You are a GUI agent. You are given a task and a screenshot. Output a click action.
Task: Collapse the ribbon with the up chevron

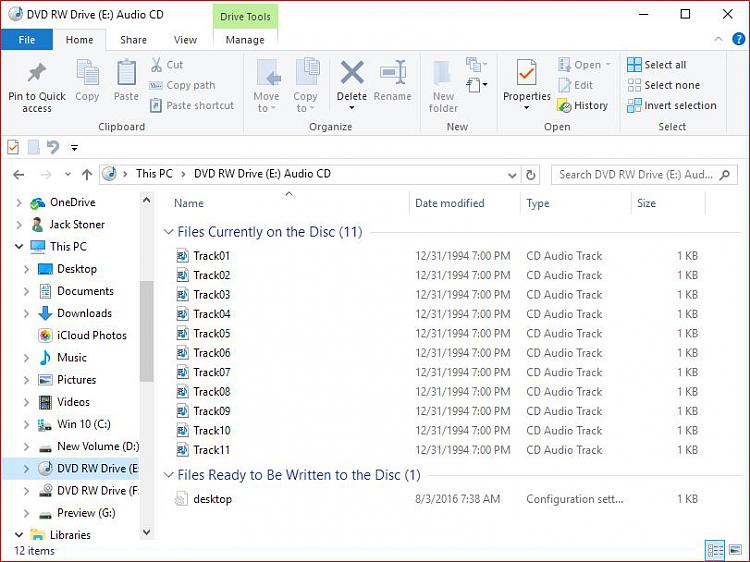pos(718,39)
